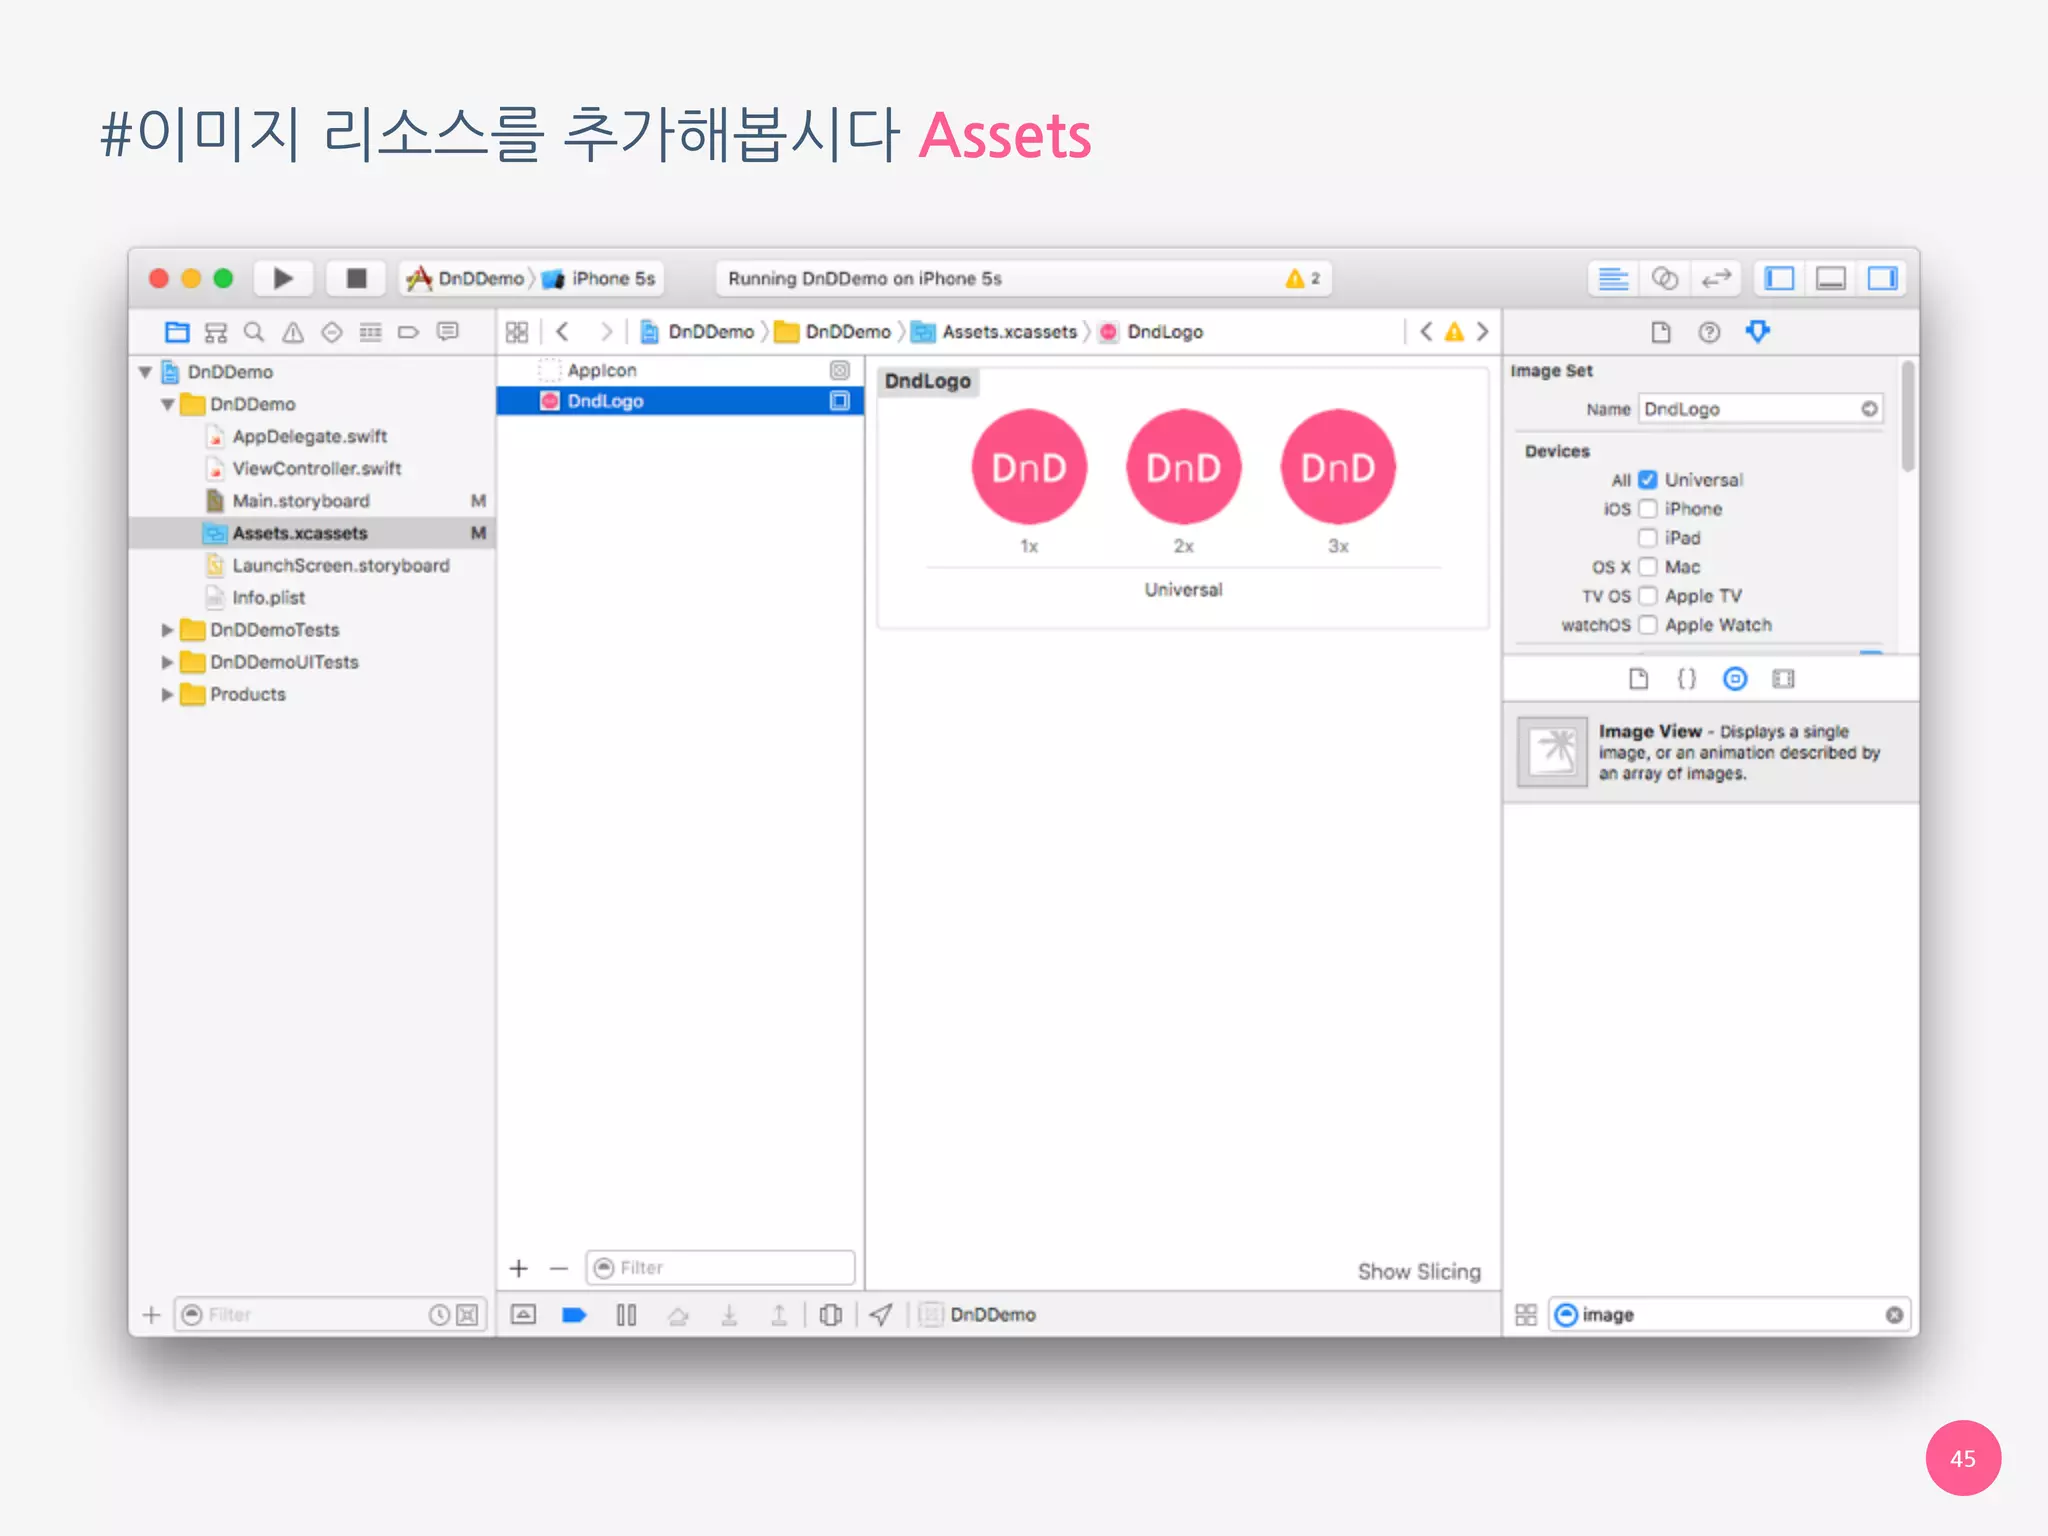2048x1536 pixels.
Task: Click Show Slicing
Action: [1419, 1272]
